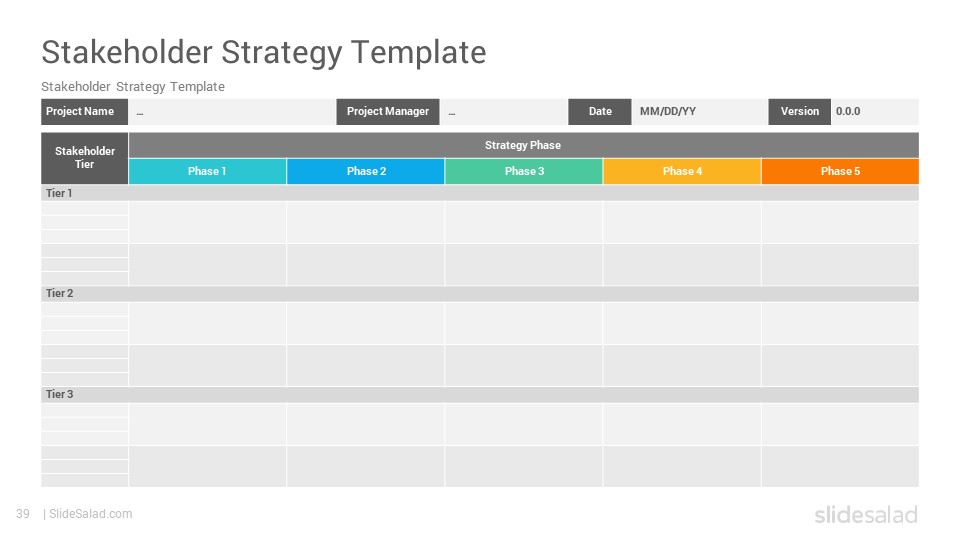This screenshot has width=960, height=540.
Task: Click the Project Manager label
Action: pos(388,111)
